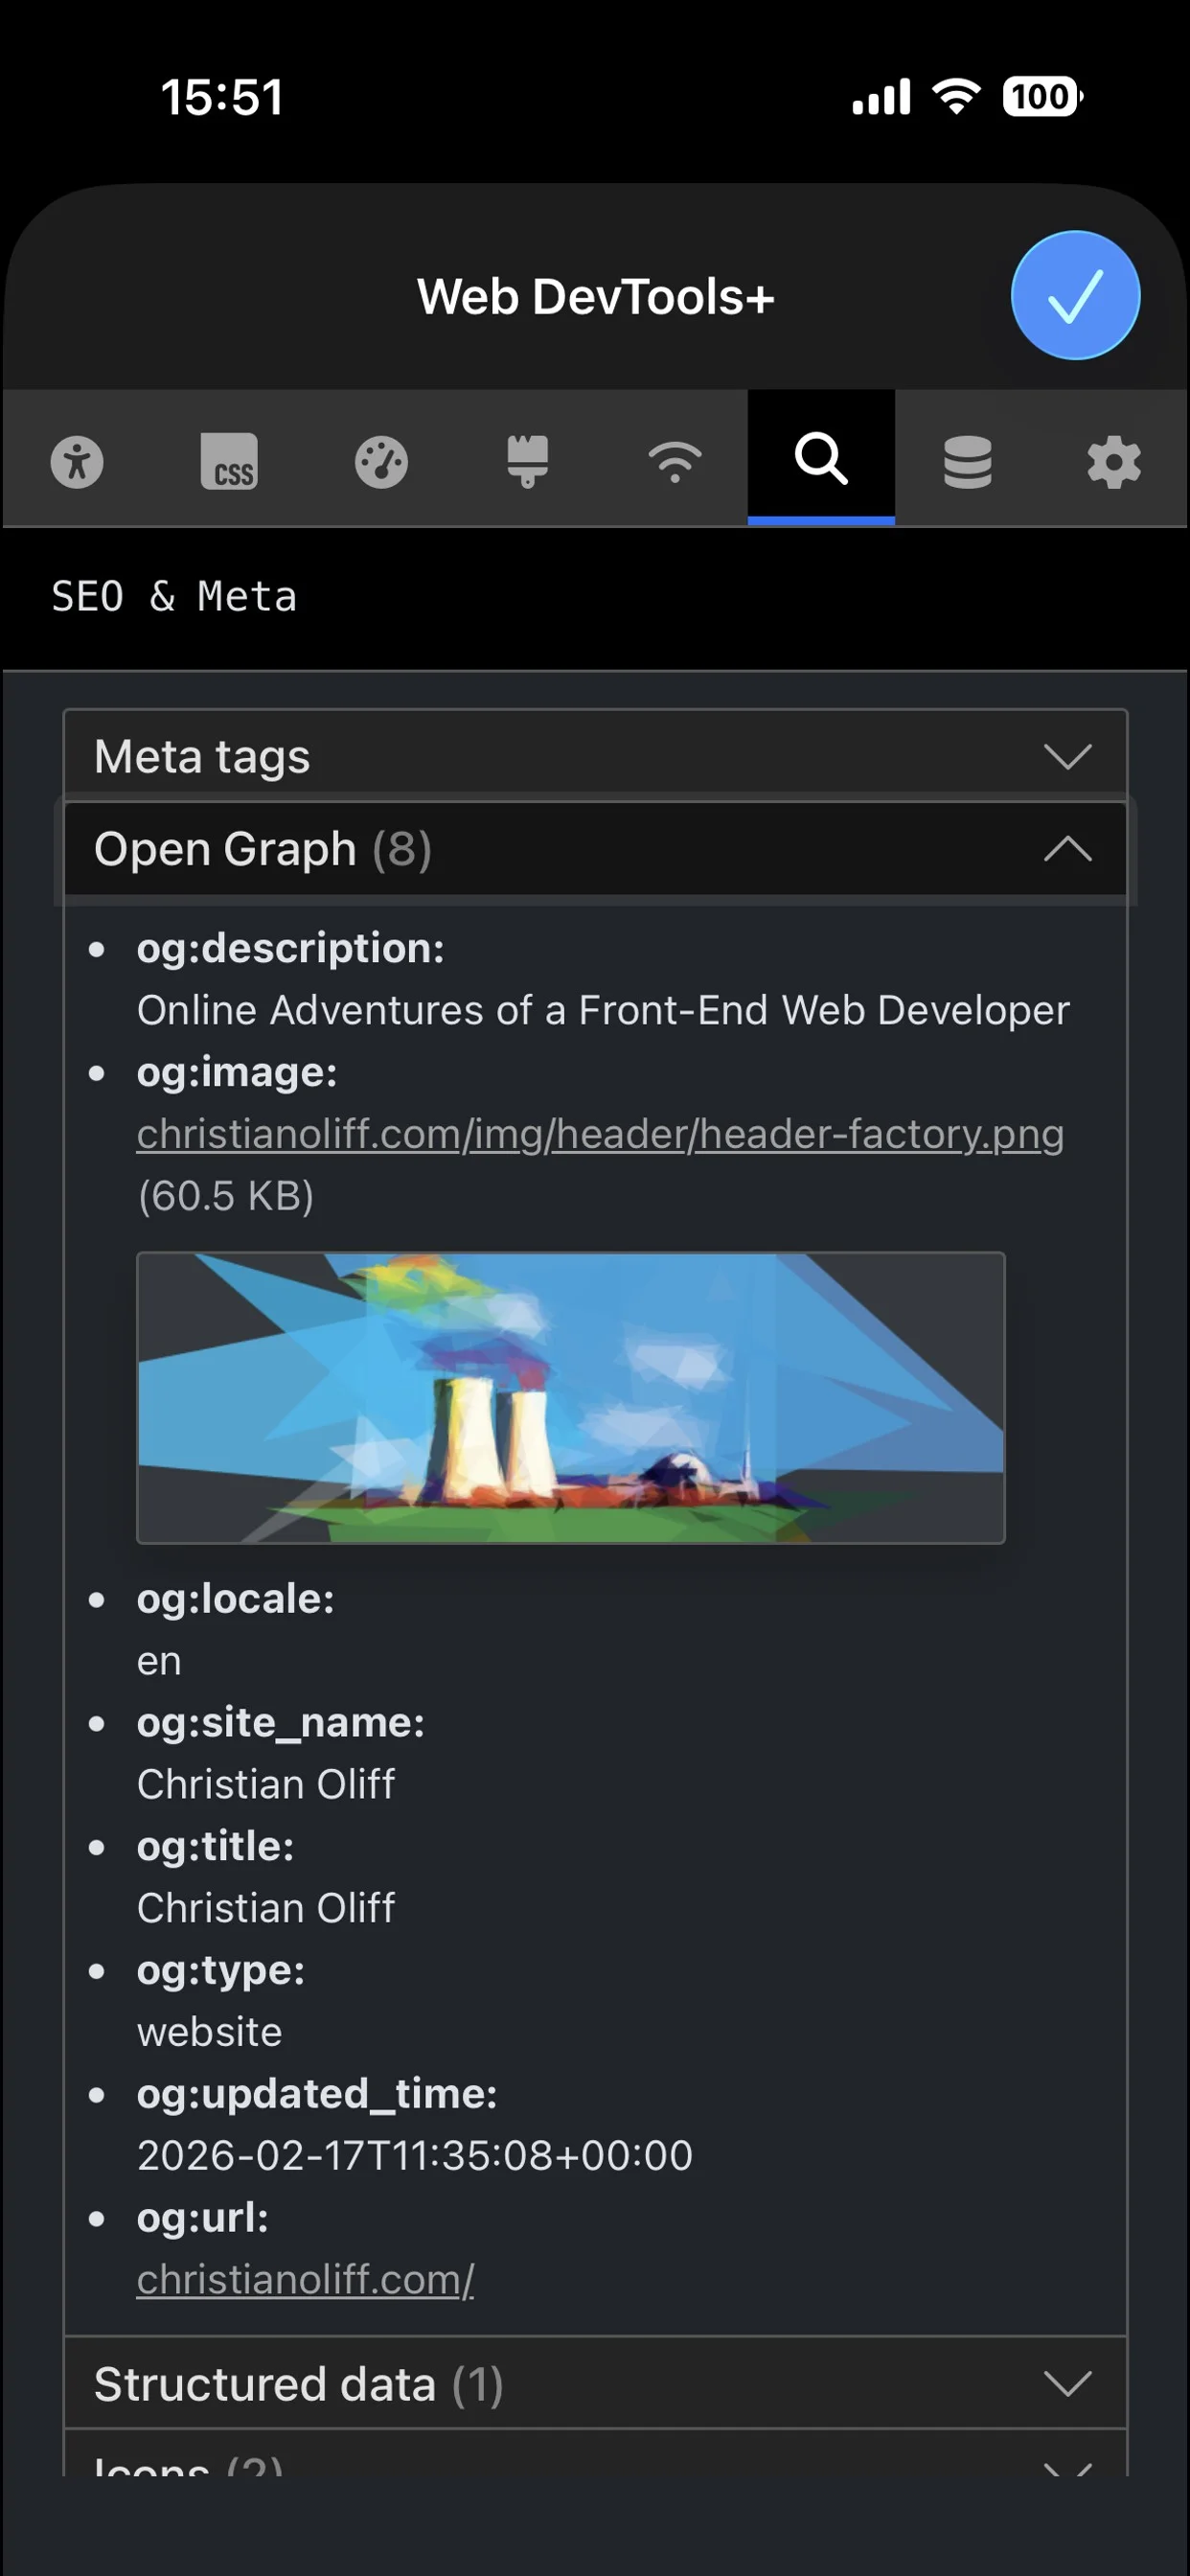Open the CSS inspector tool
The height and width of the screenshot is (2576, 1190).
[x=229, y=461]
